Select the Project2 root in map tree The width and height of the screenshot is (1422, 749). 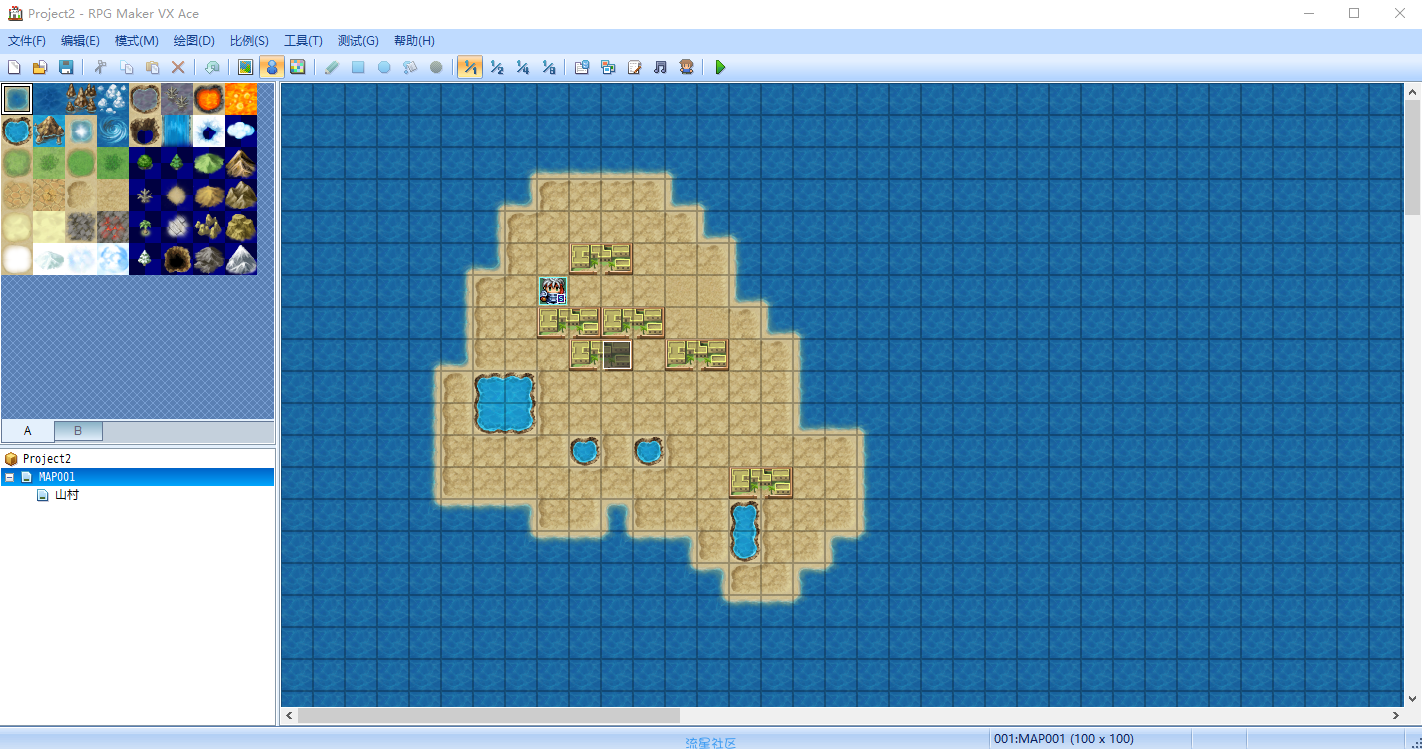tap(47, 459)
